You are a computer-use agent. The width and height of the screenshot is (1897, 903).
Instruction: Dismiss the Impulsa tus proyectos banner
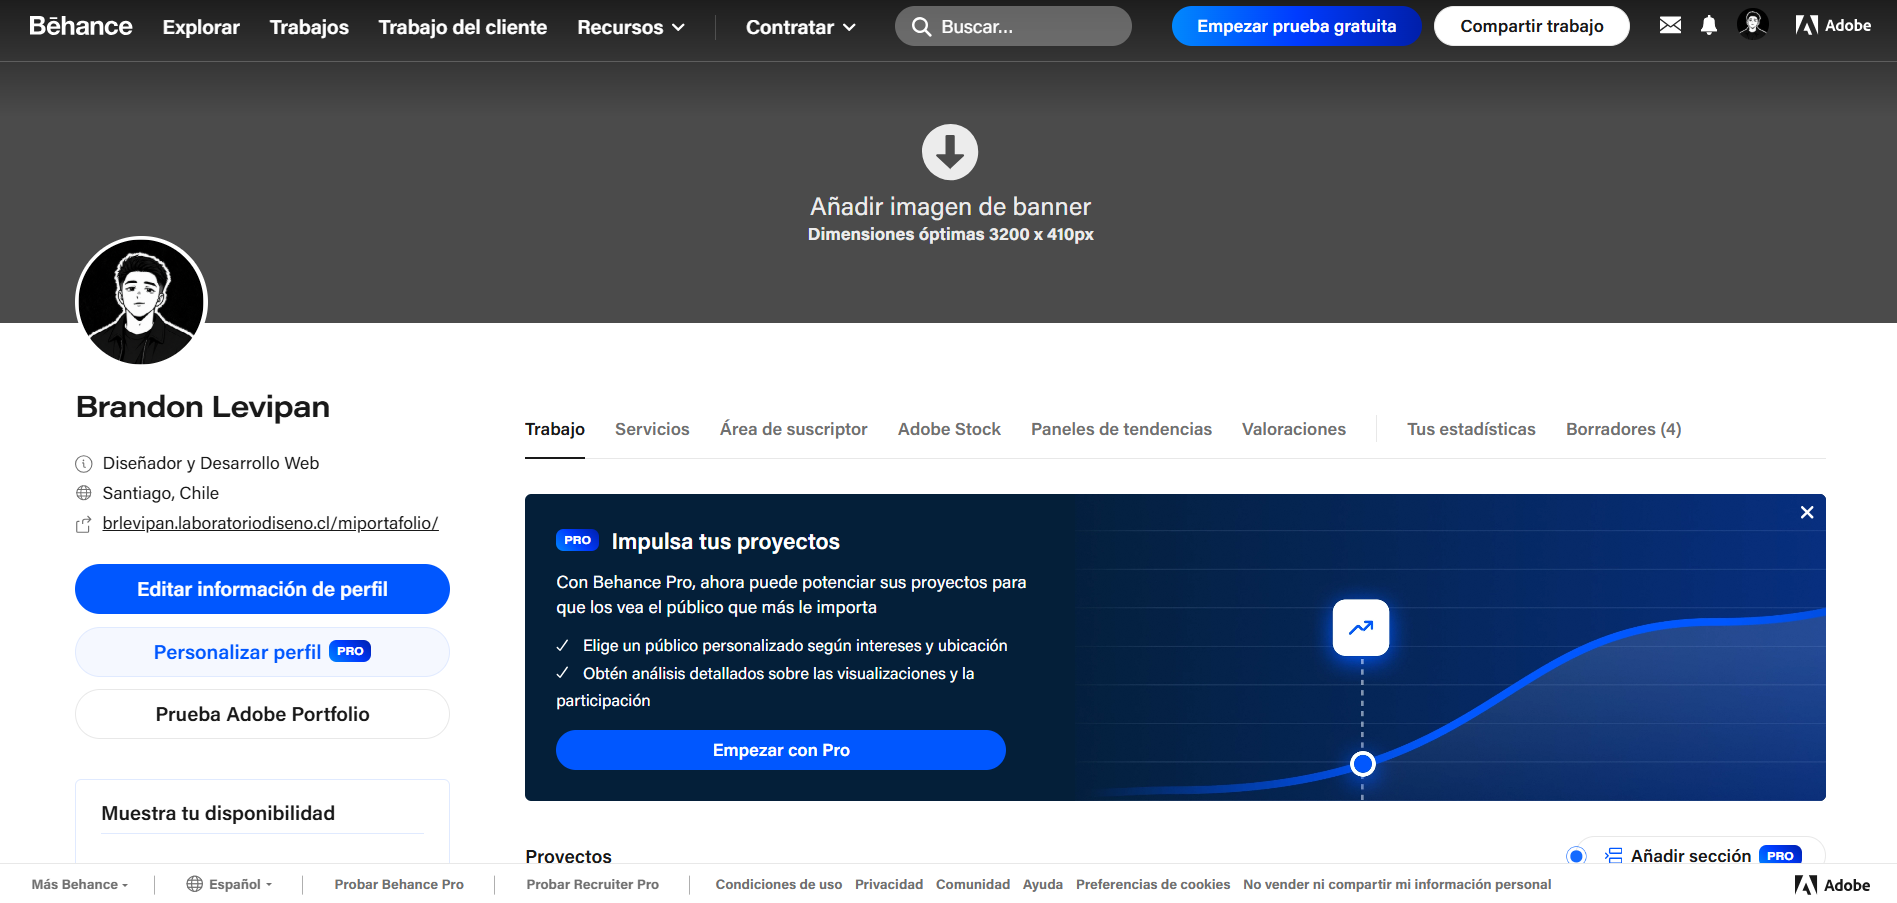point(1807,512)
